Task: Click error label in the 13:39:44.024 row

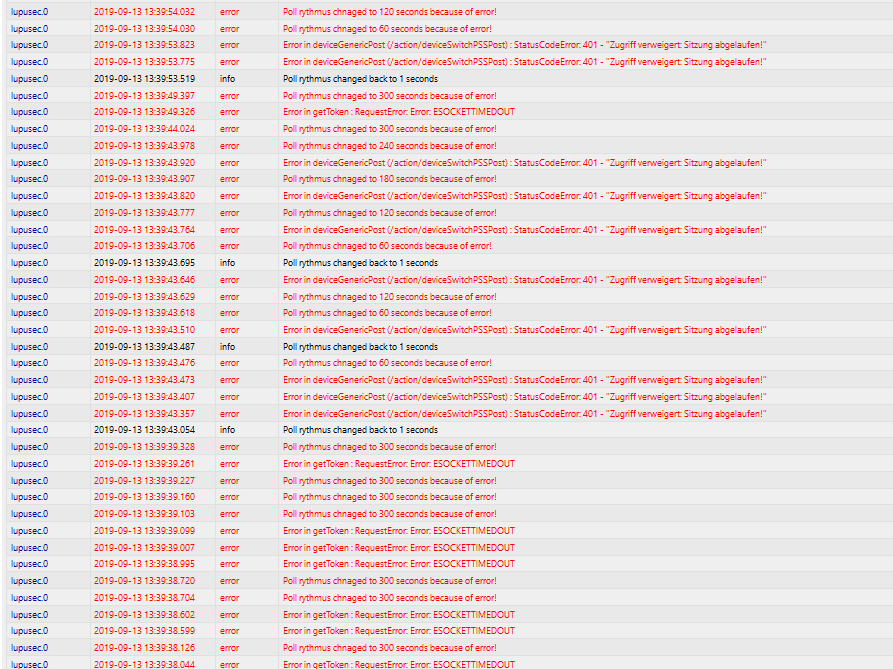Action: coord(230,129)
